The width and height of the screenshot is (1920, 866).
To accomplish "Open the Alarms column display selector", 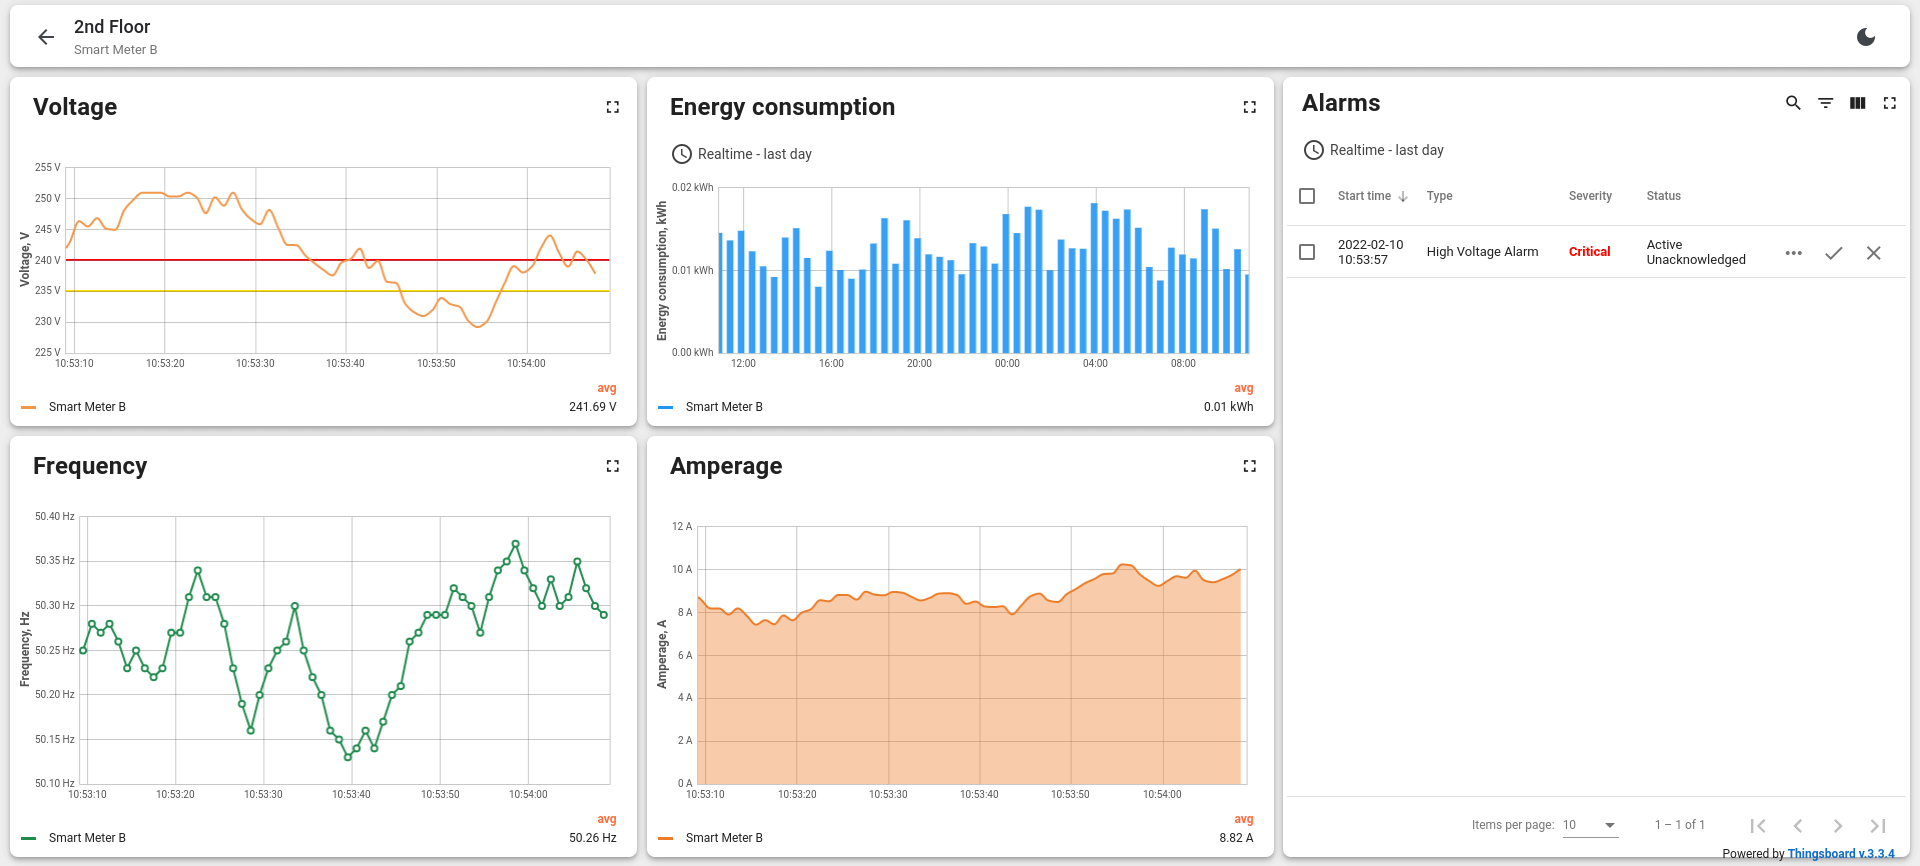I will coord(1857,103).
